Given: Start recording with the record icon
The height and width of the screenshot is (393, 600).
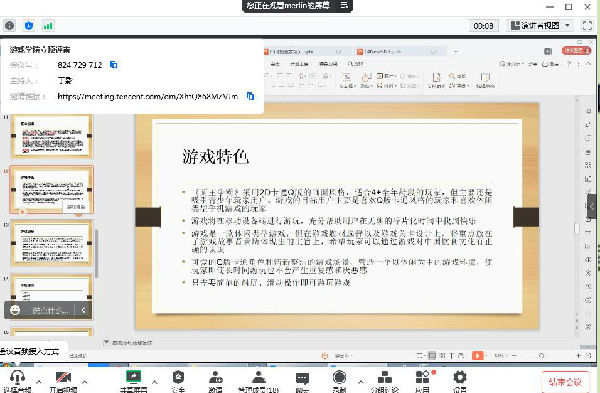Looking at the screenshot, I should 339,380.
